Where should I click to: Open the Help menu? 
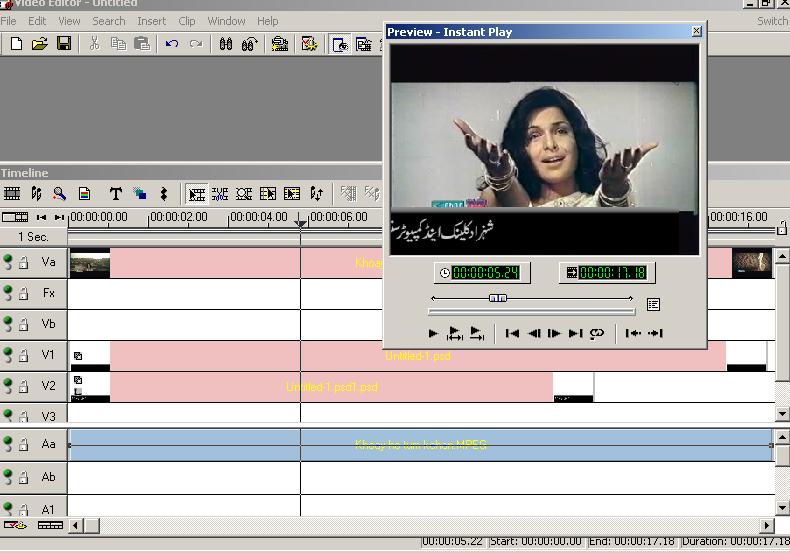point(268,21)
